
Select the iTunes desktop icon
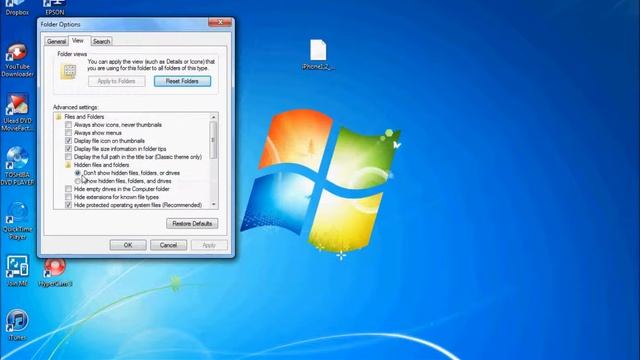17,325
